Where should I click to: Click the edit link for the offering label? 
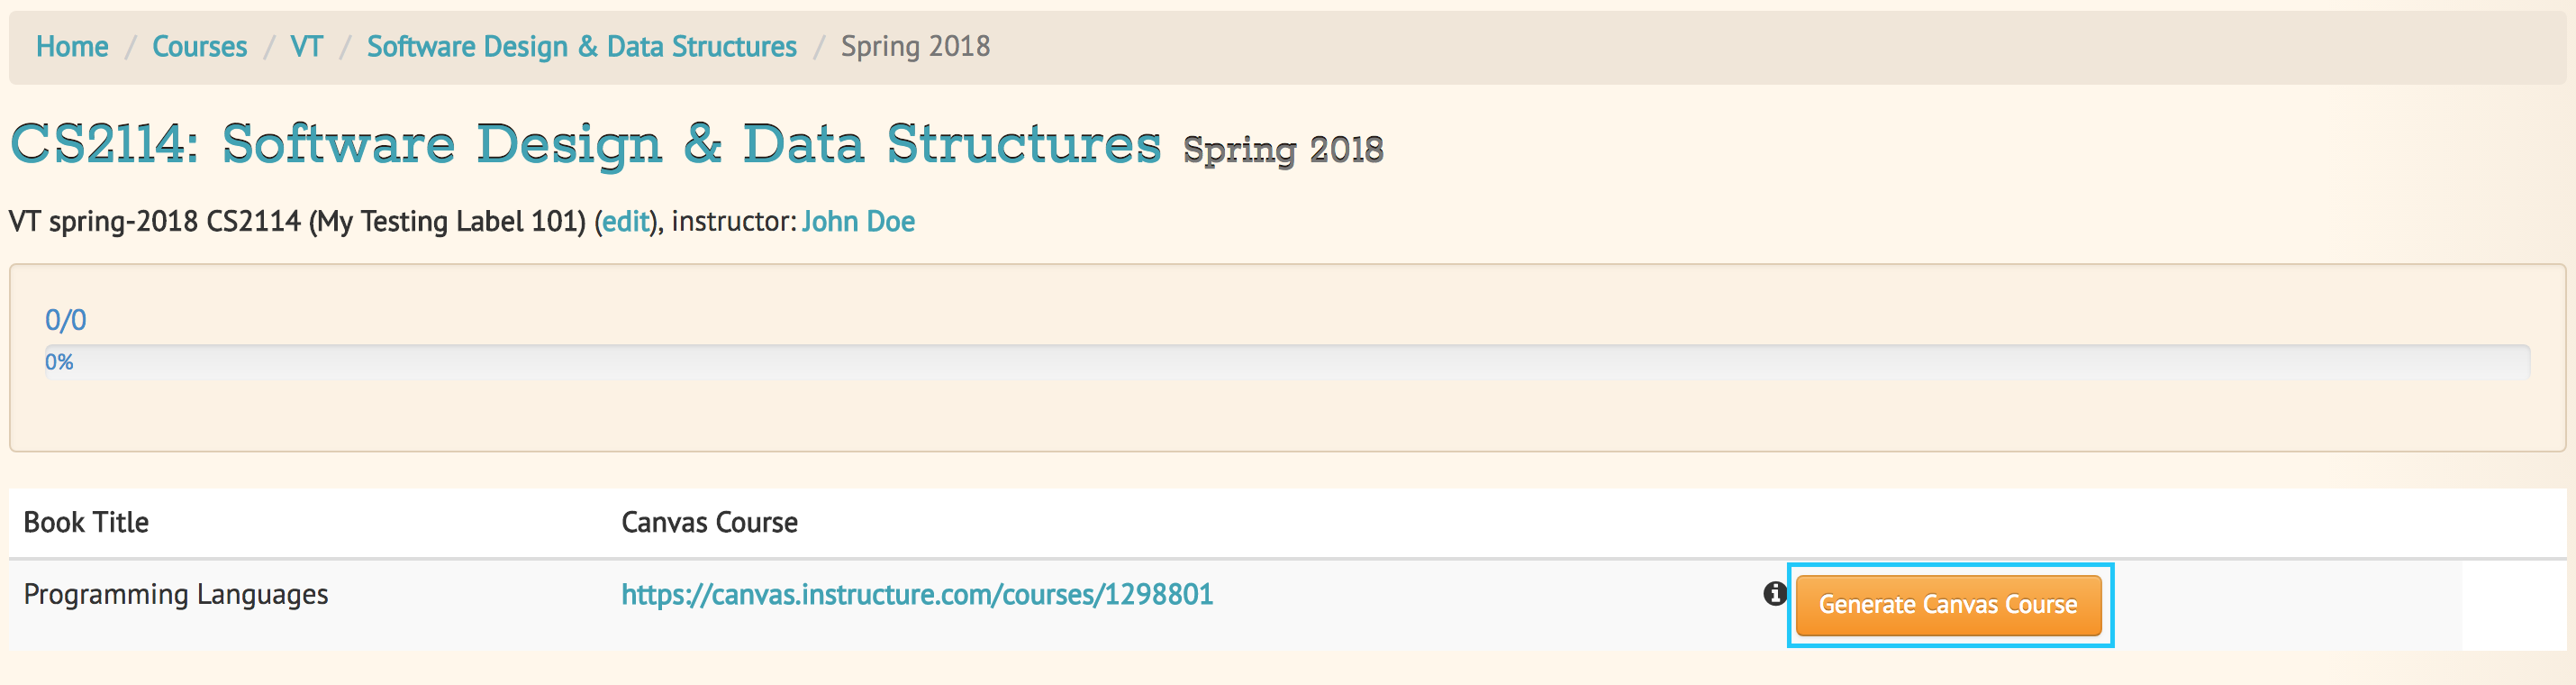tap(626, 221)
